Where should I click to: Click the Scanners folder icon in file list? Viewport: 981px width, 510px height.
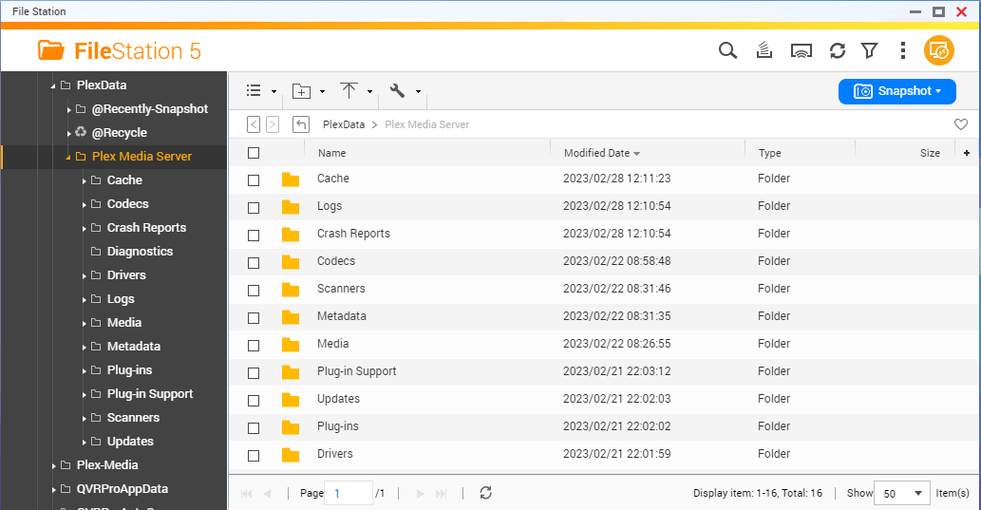290,290
